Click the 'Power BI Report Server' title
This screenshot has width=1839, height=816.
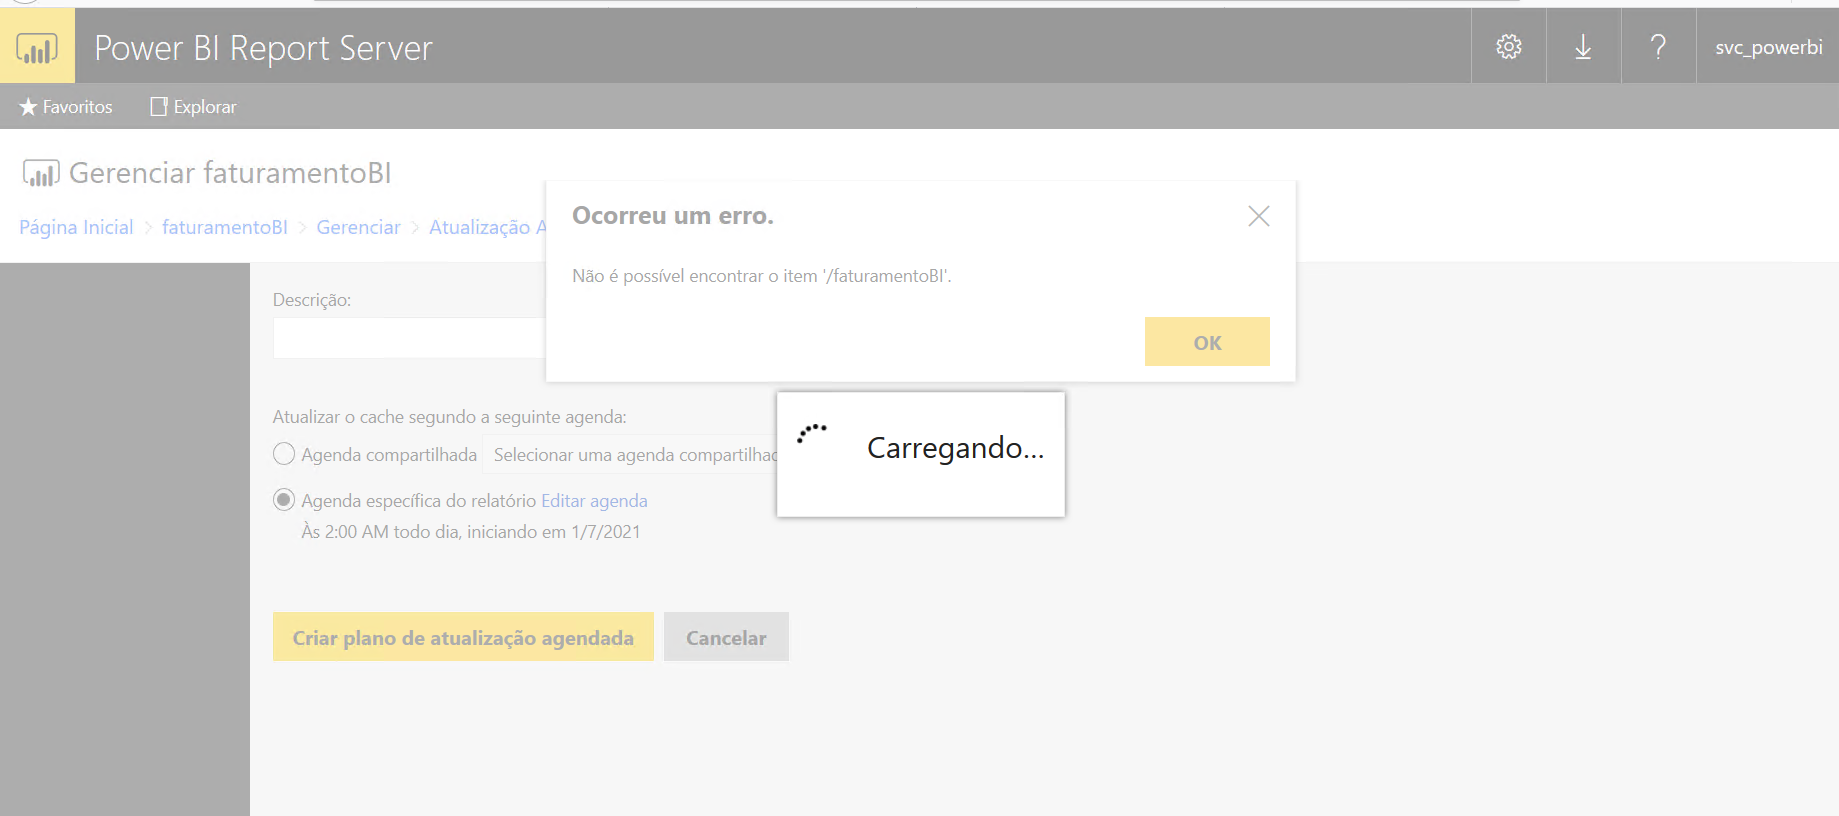[264, 48]
